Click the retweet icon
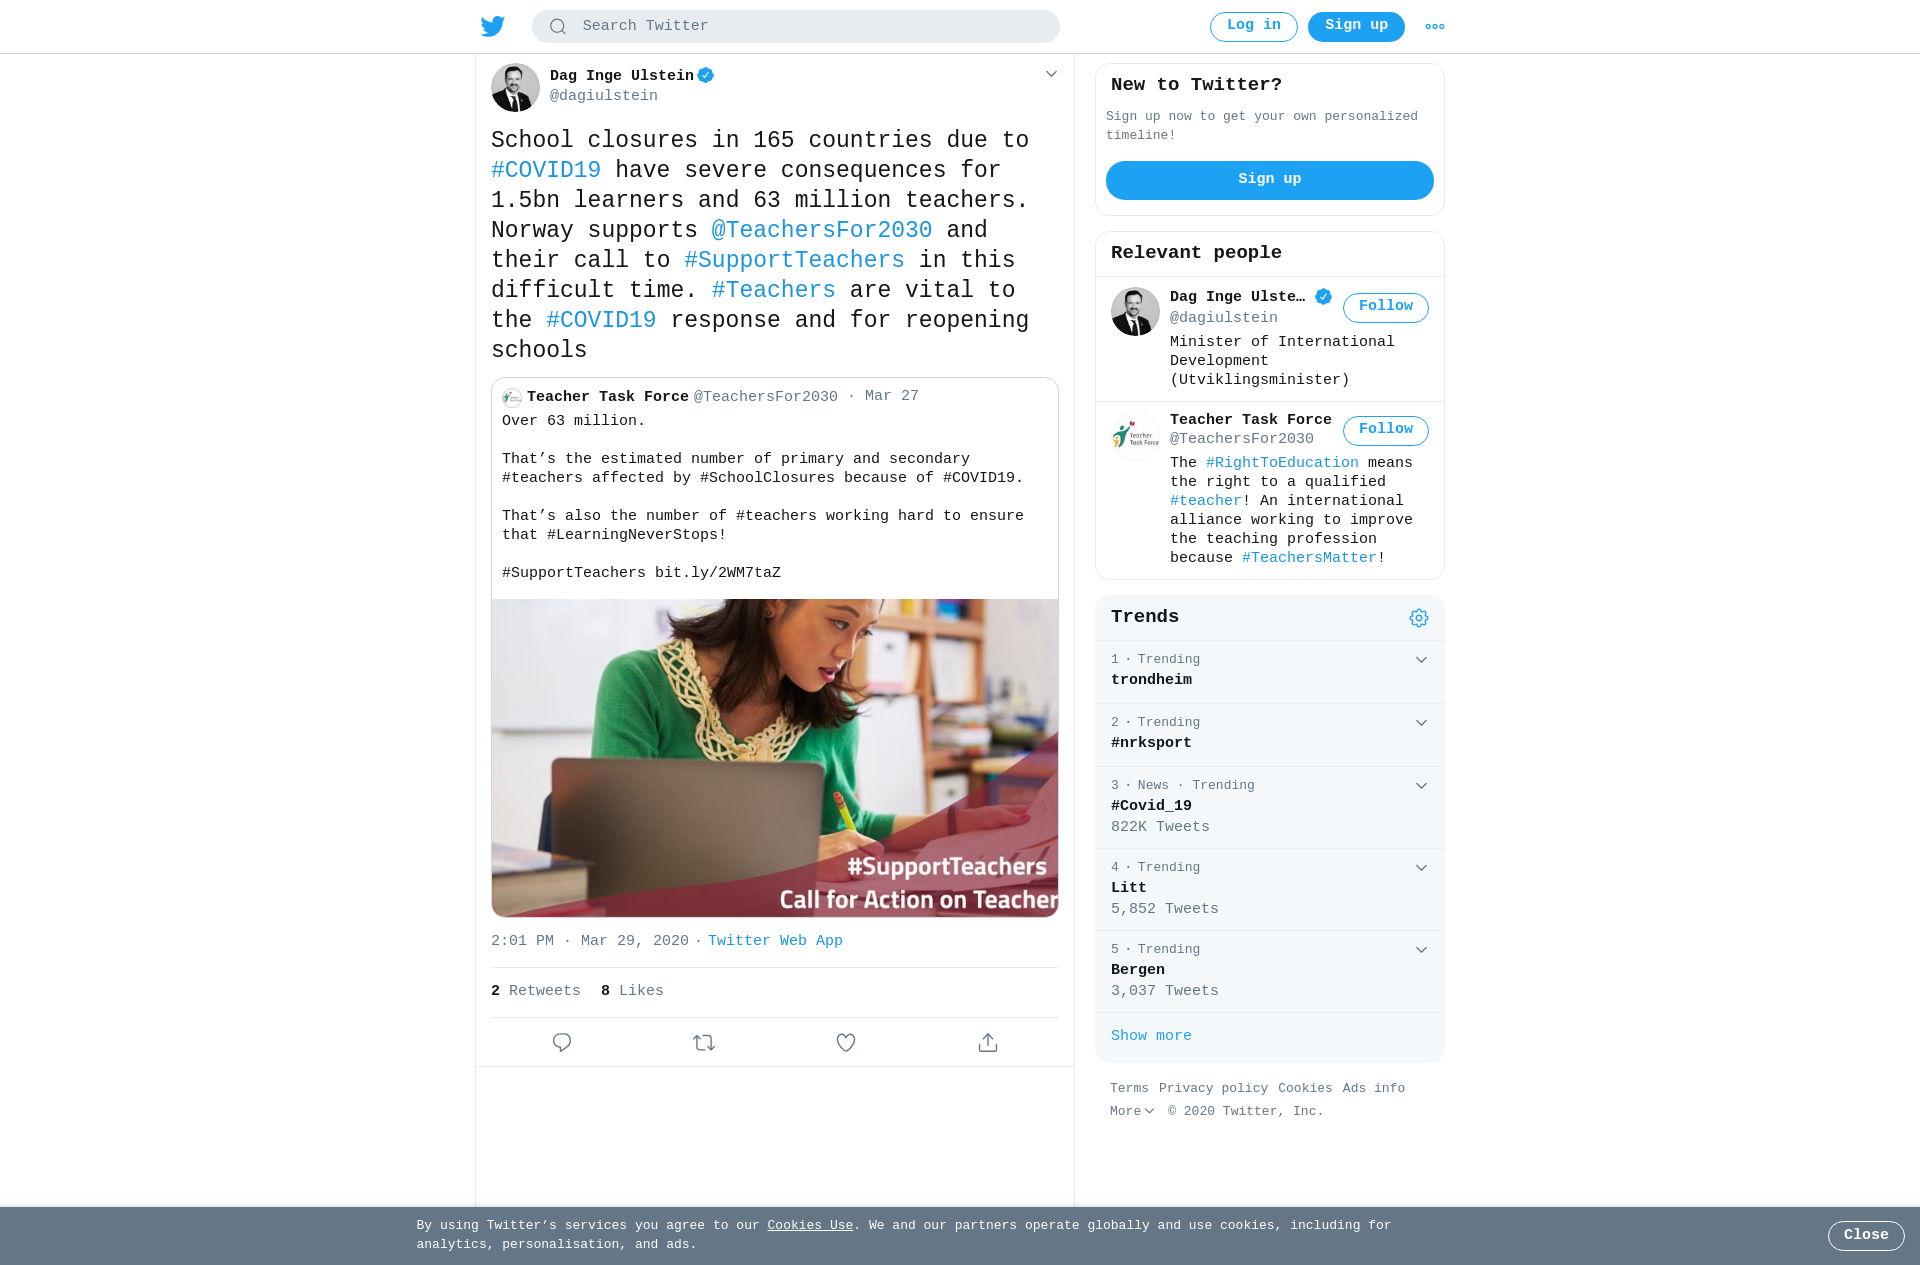Image resolution: width=1920 pixels, height=1265 pixels. [x=704, y=1042]
